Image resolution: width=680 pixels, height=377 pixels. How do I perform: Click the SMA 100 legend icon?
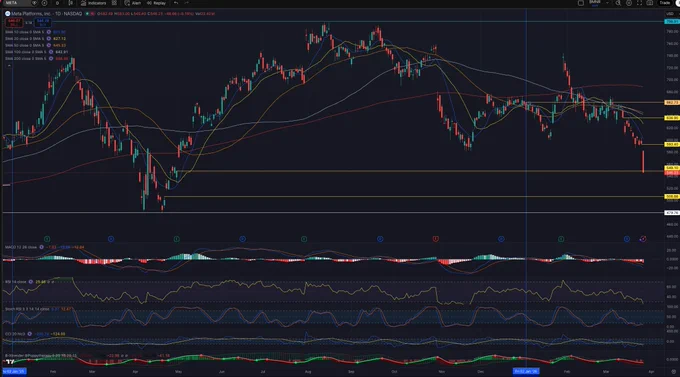[x=51, y=52]
